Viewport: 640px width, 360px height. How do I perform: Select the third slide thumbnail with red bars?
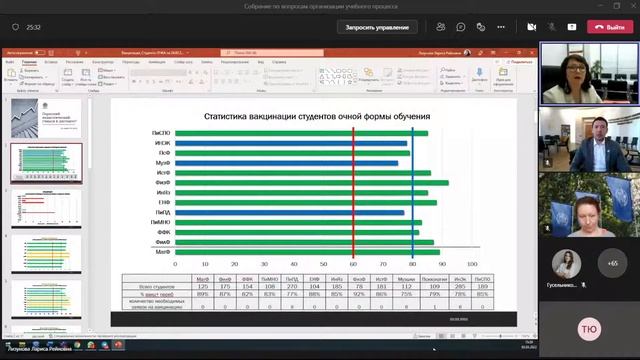[x=46, y=209]
